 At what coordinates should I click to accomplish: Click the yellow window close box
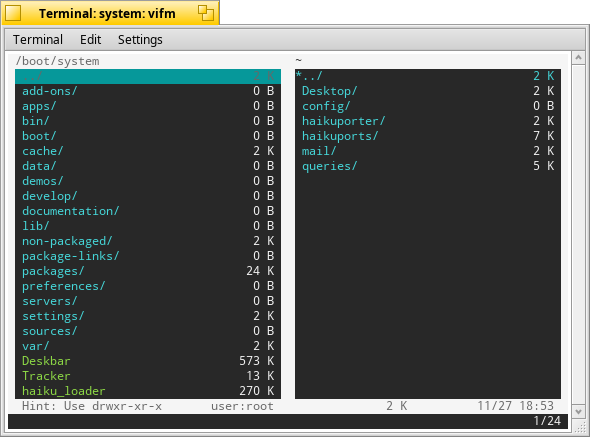(x=13, y=13)
